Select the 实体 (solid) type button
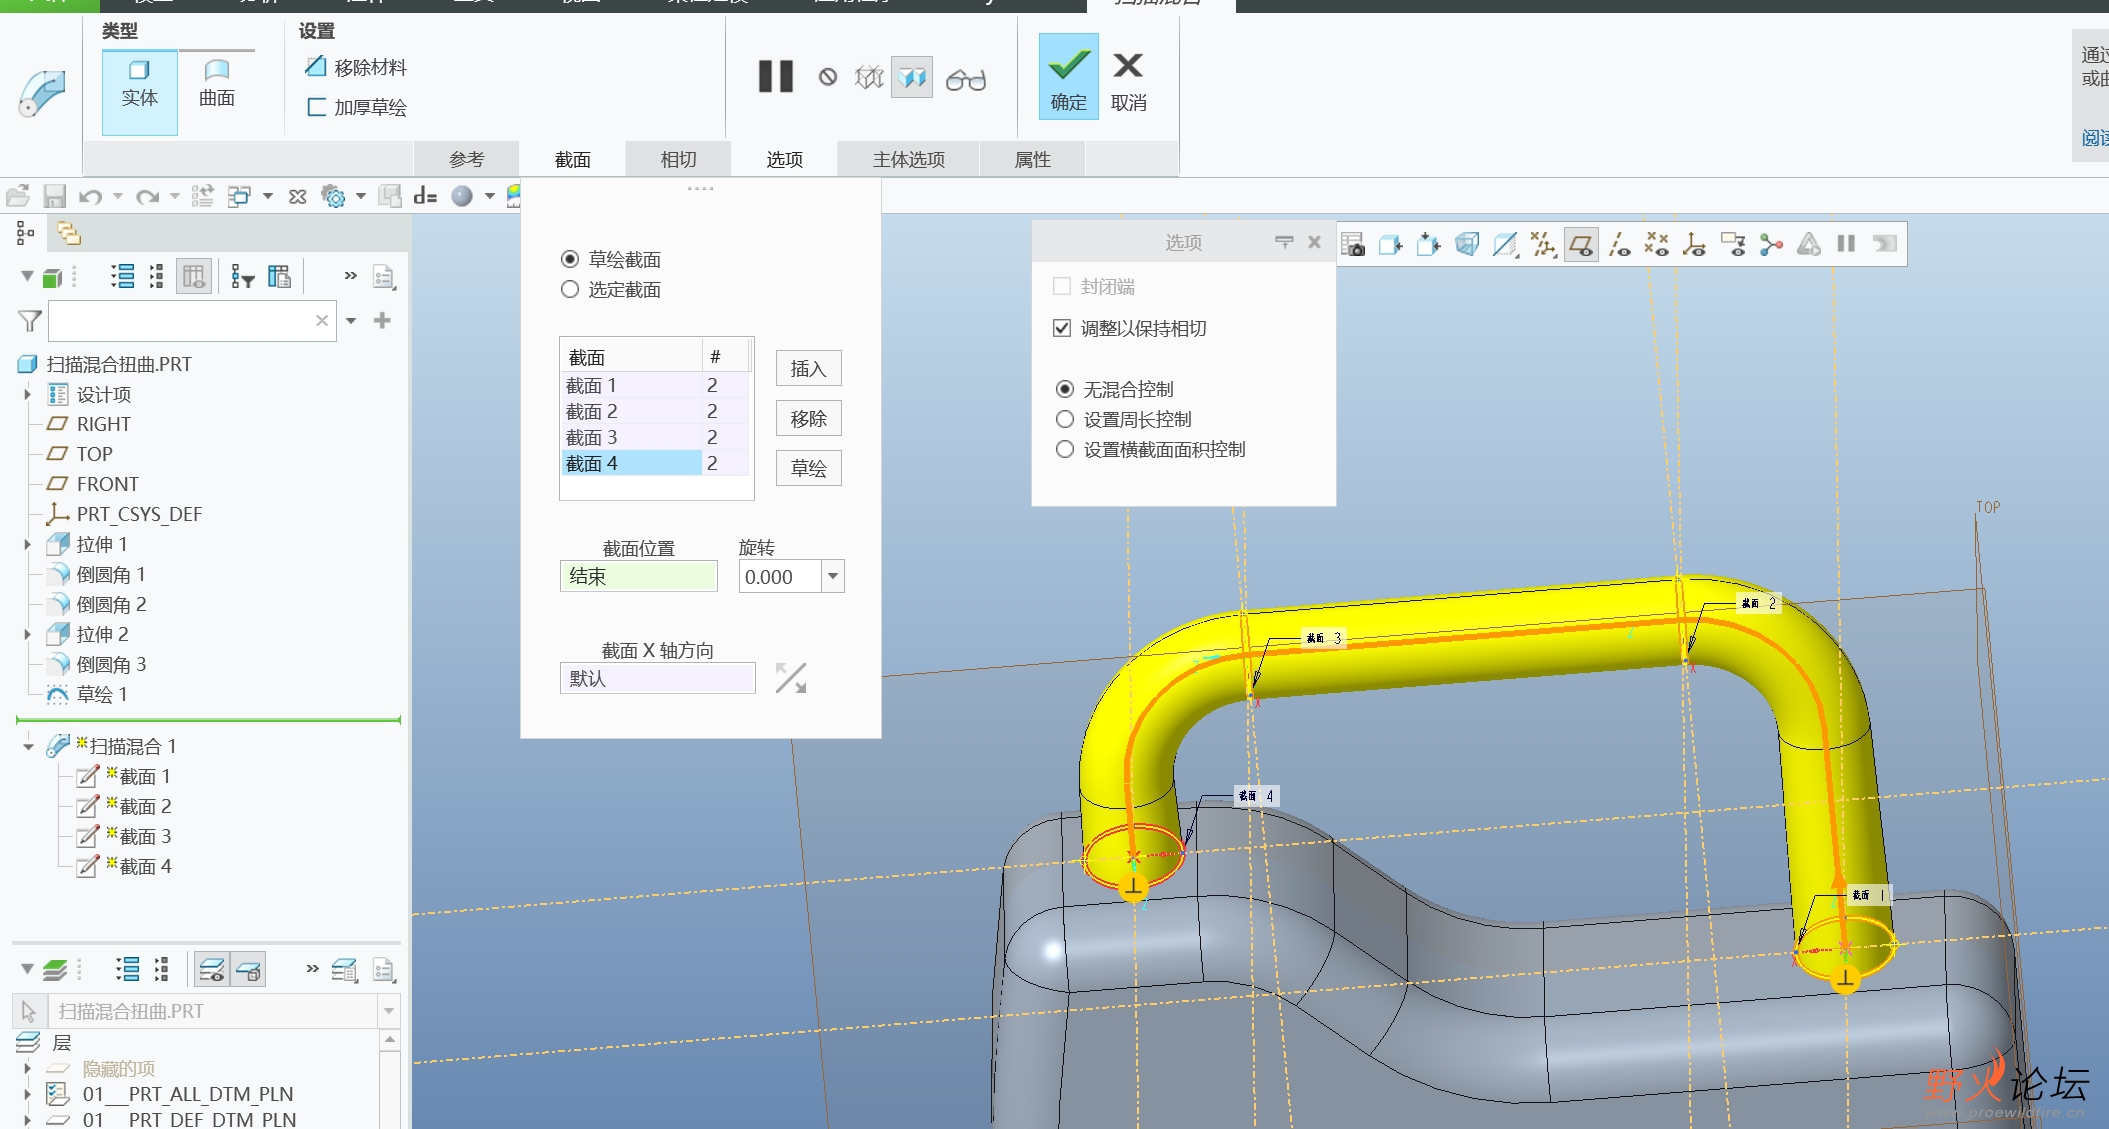2109x1129 pixels. [139, 92]
